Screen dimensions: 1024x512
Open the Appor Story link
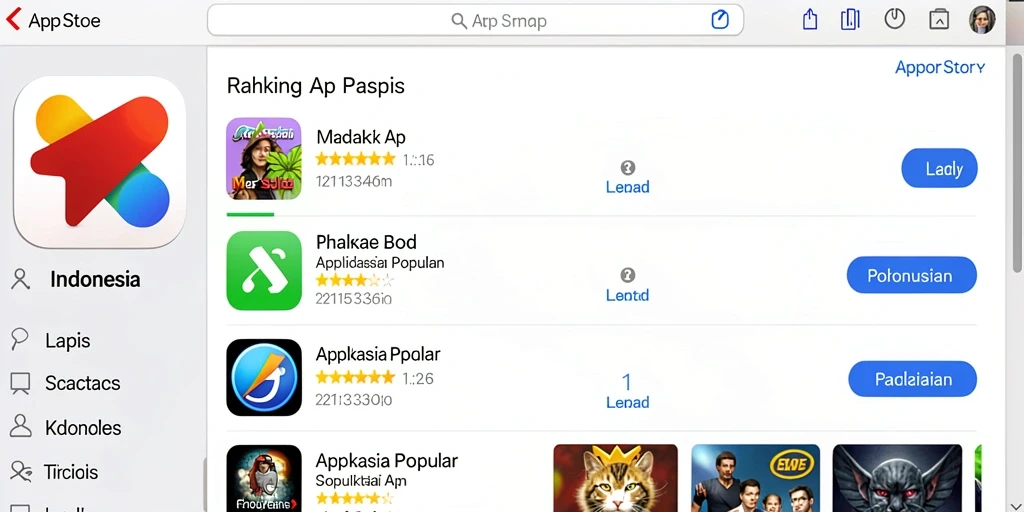tap(940, 67)
